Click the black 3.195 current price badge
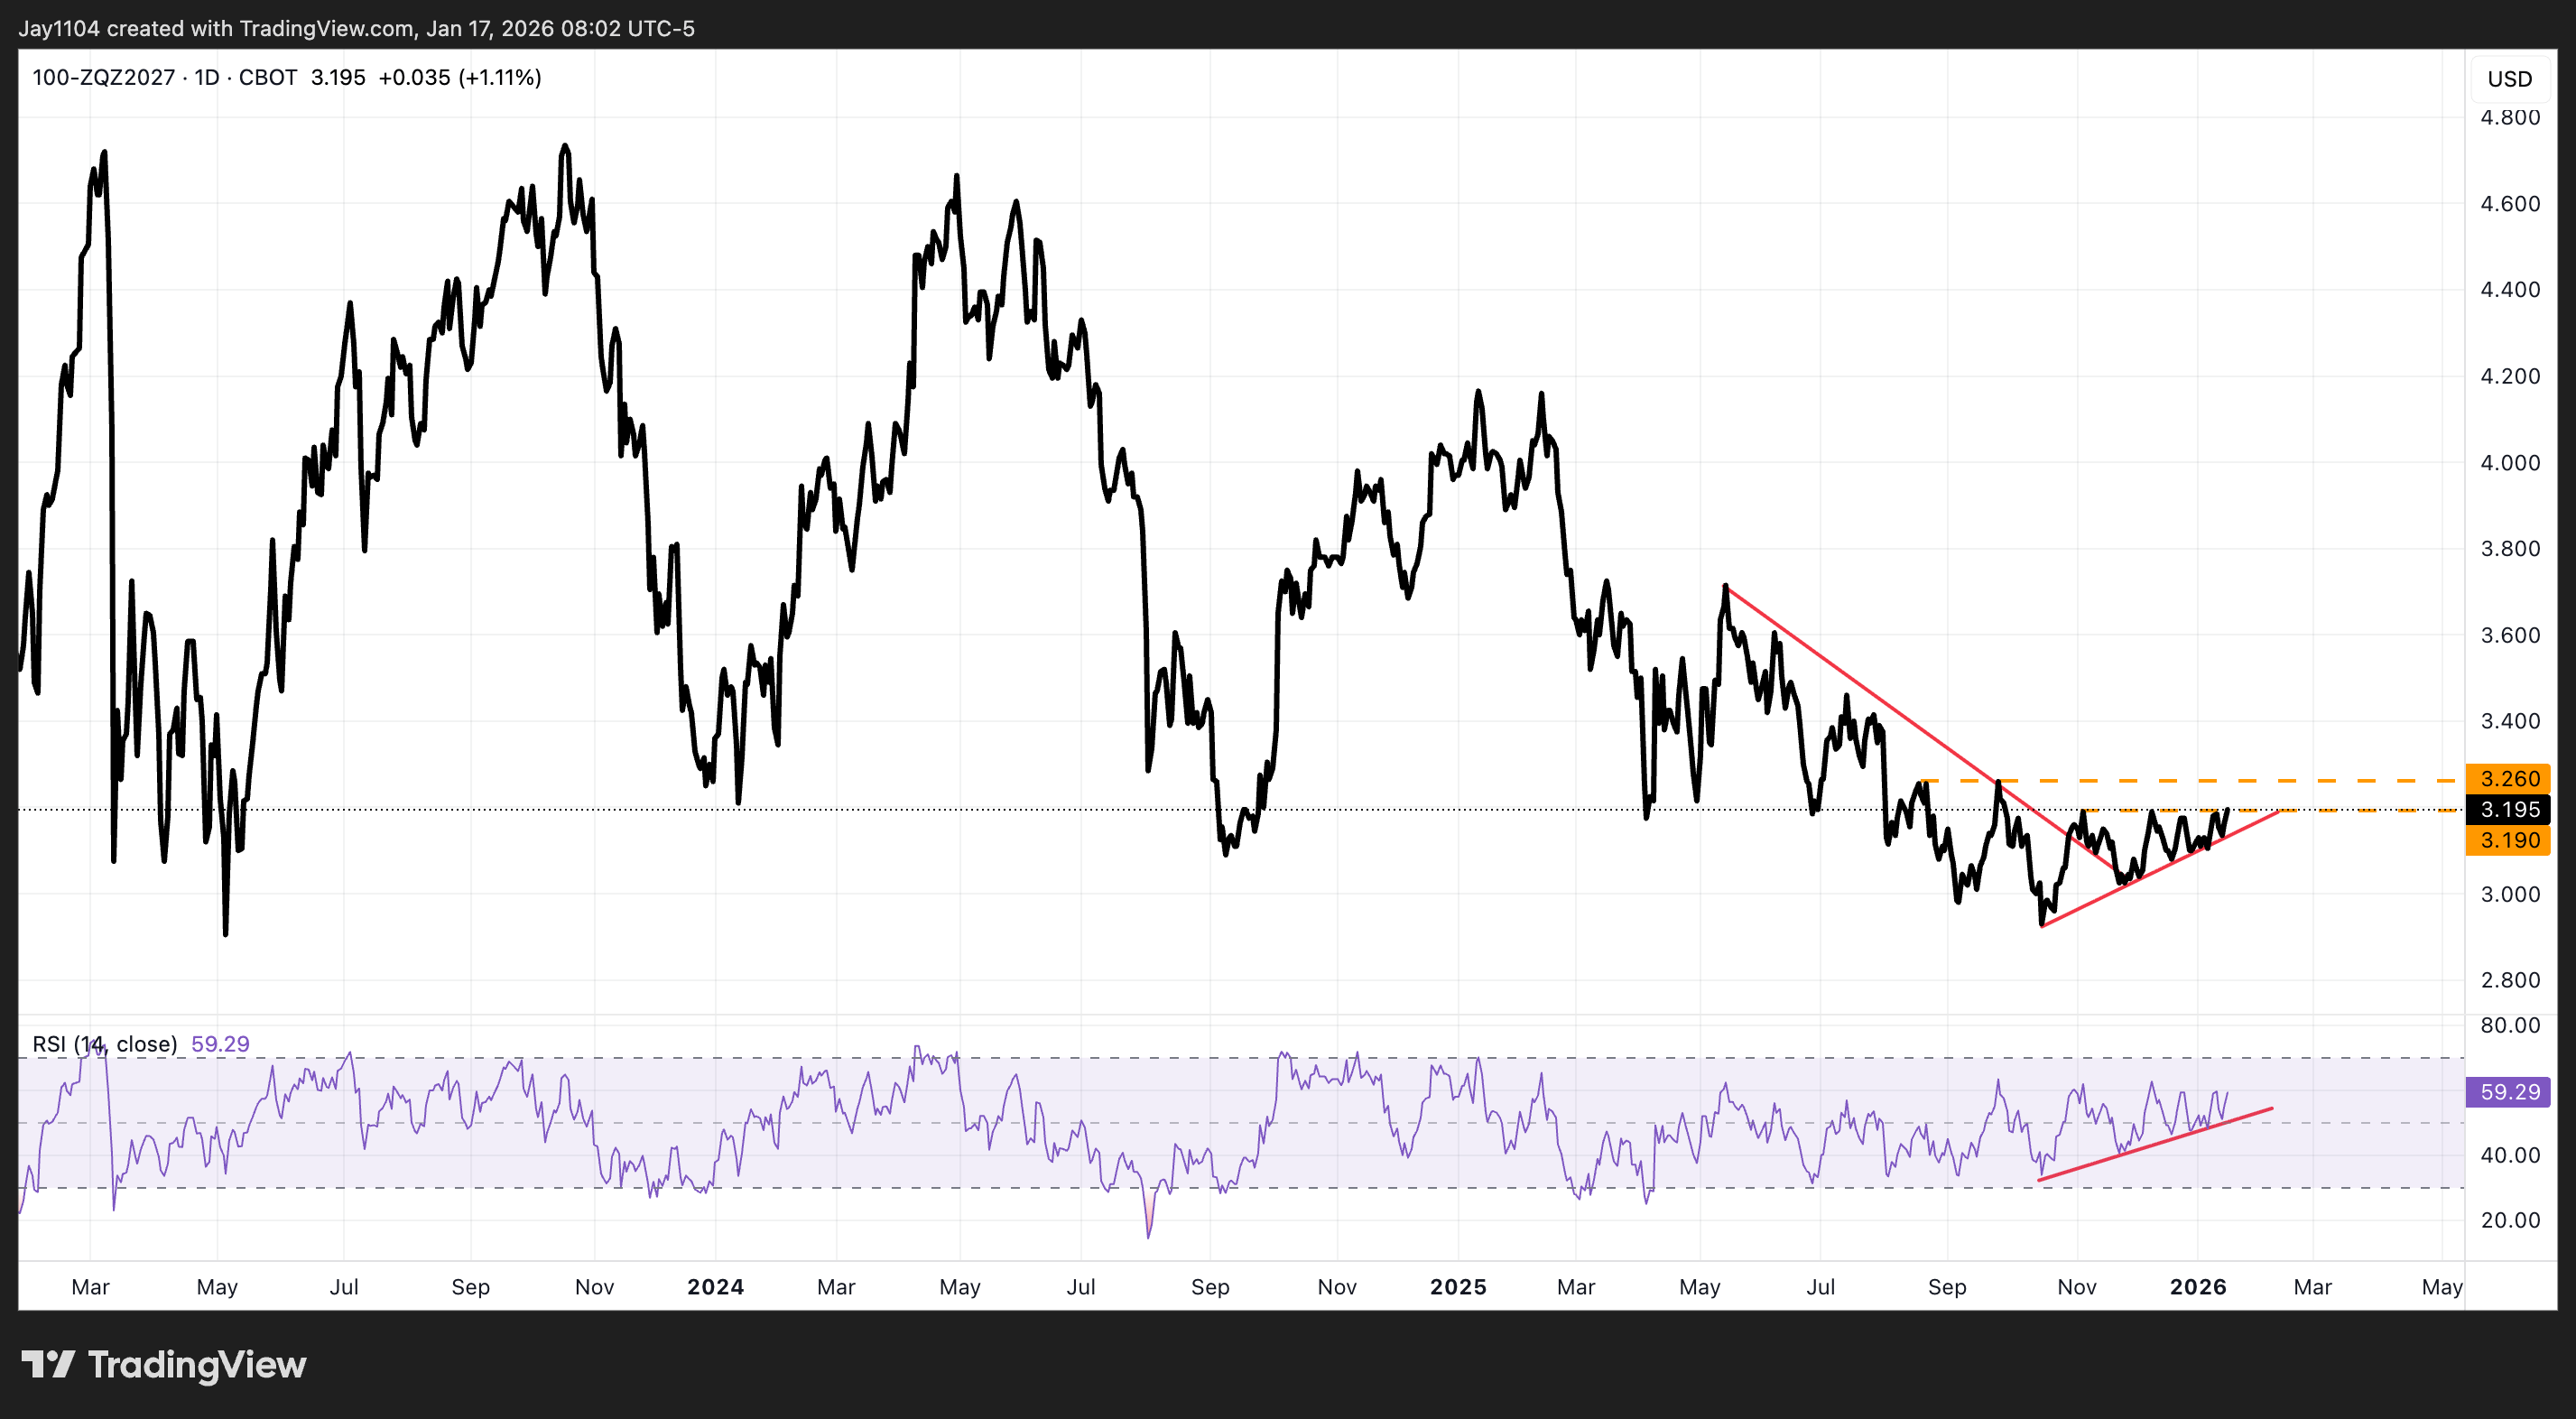 [2510, 810]
